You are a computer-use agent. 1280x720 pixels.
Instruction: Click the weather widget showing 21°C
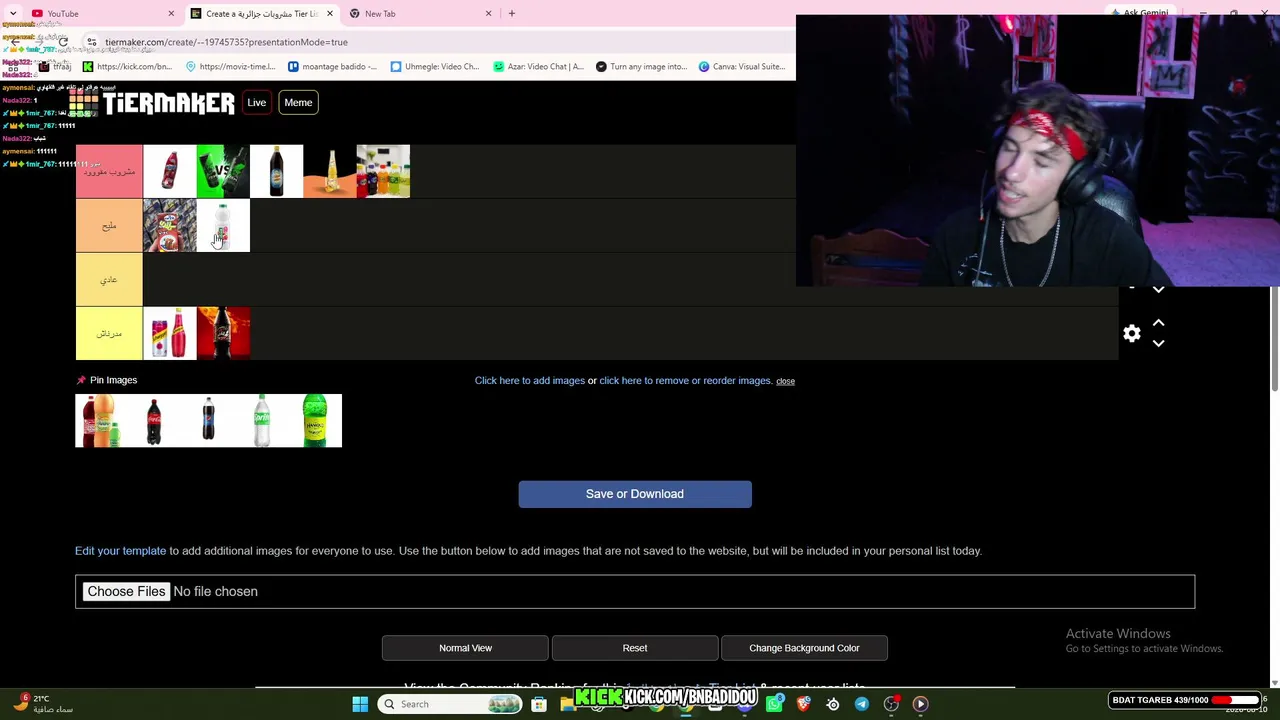(45, 704)
